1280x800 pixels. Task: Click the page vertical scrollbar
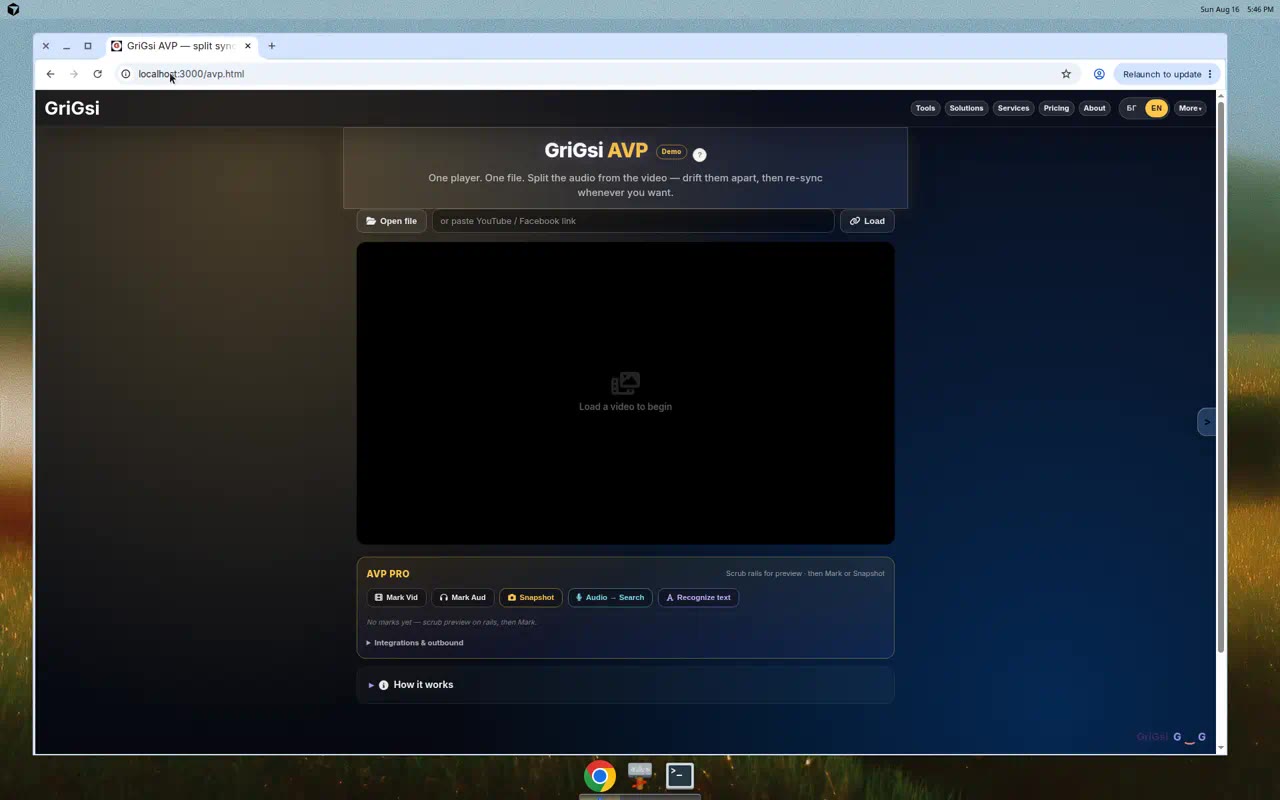pyautogui.click(x=1220, y=378)
